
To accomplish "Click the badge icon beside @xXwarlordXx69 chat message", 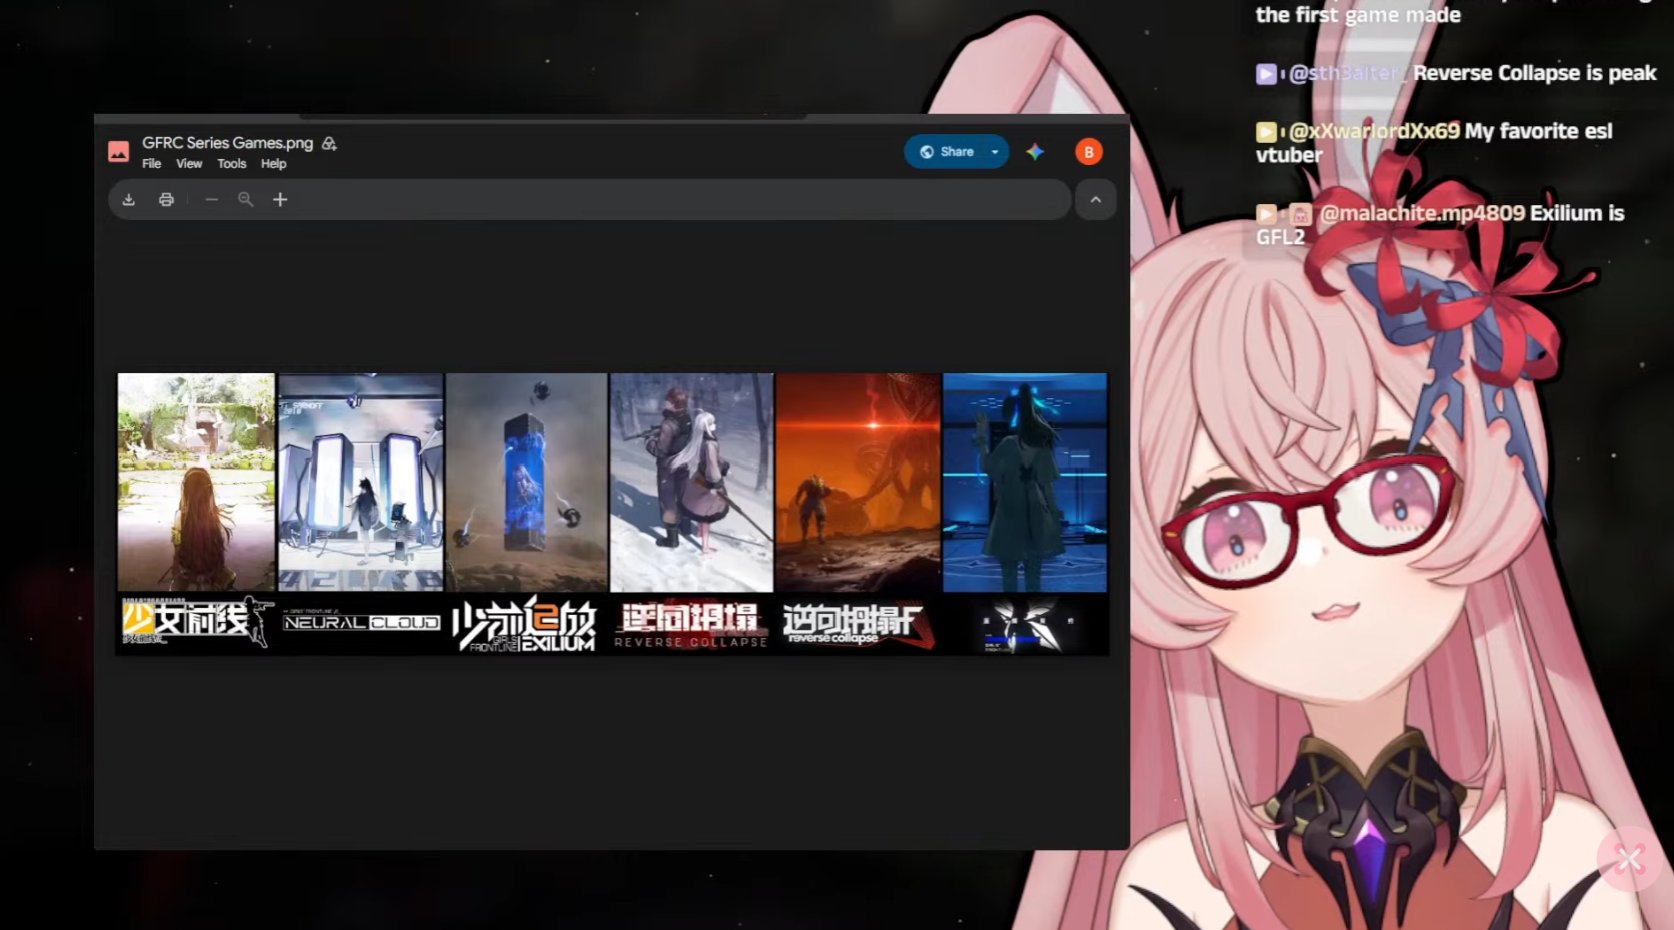I will coord(1266,132).
